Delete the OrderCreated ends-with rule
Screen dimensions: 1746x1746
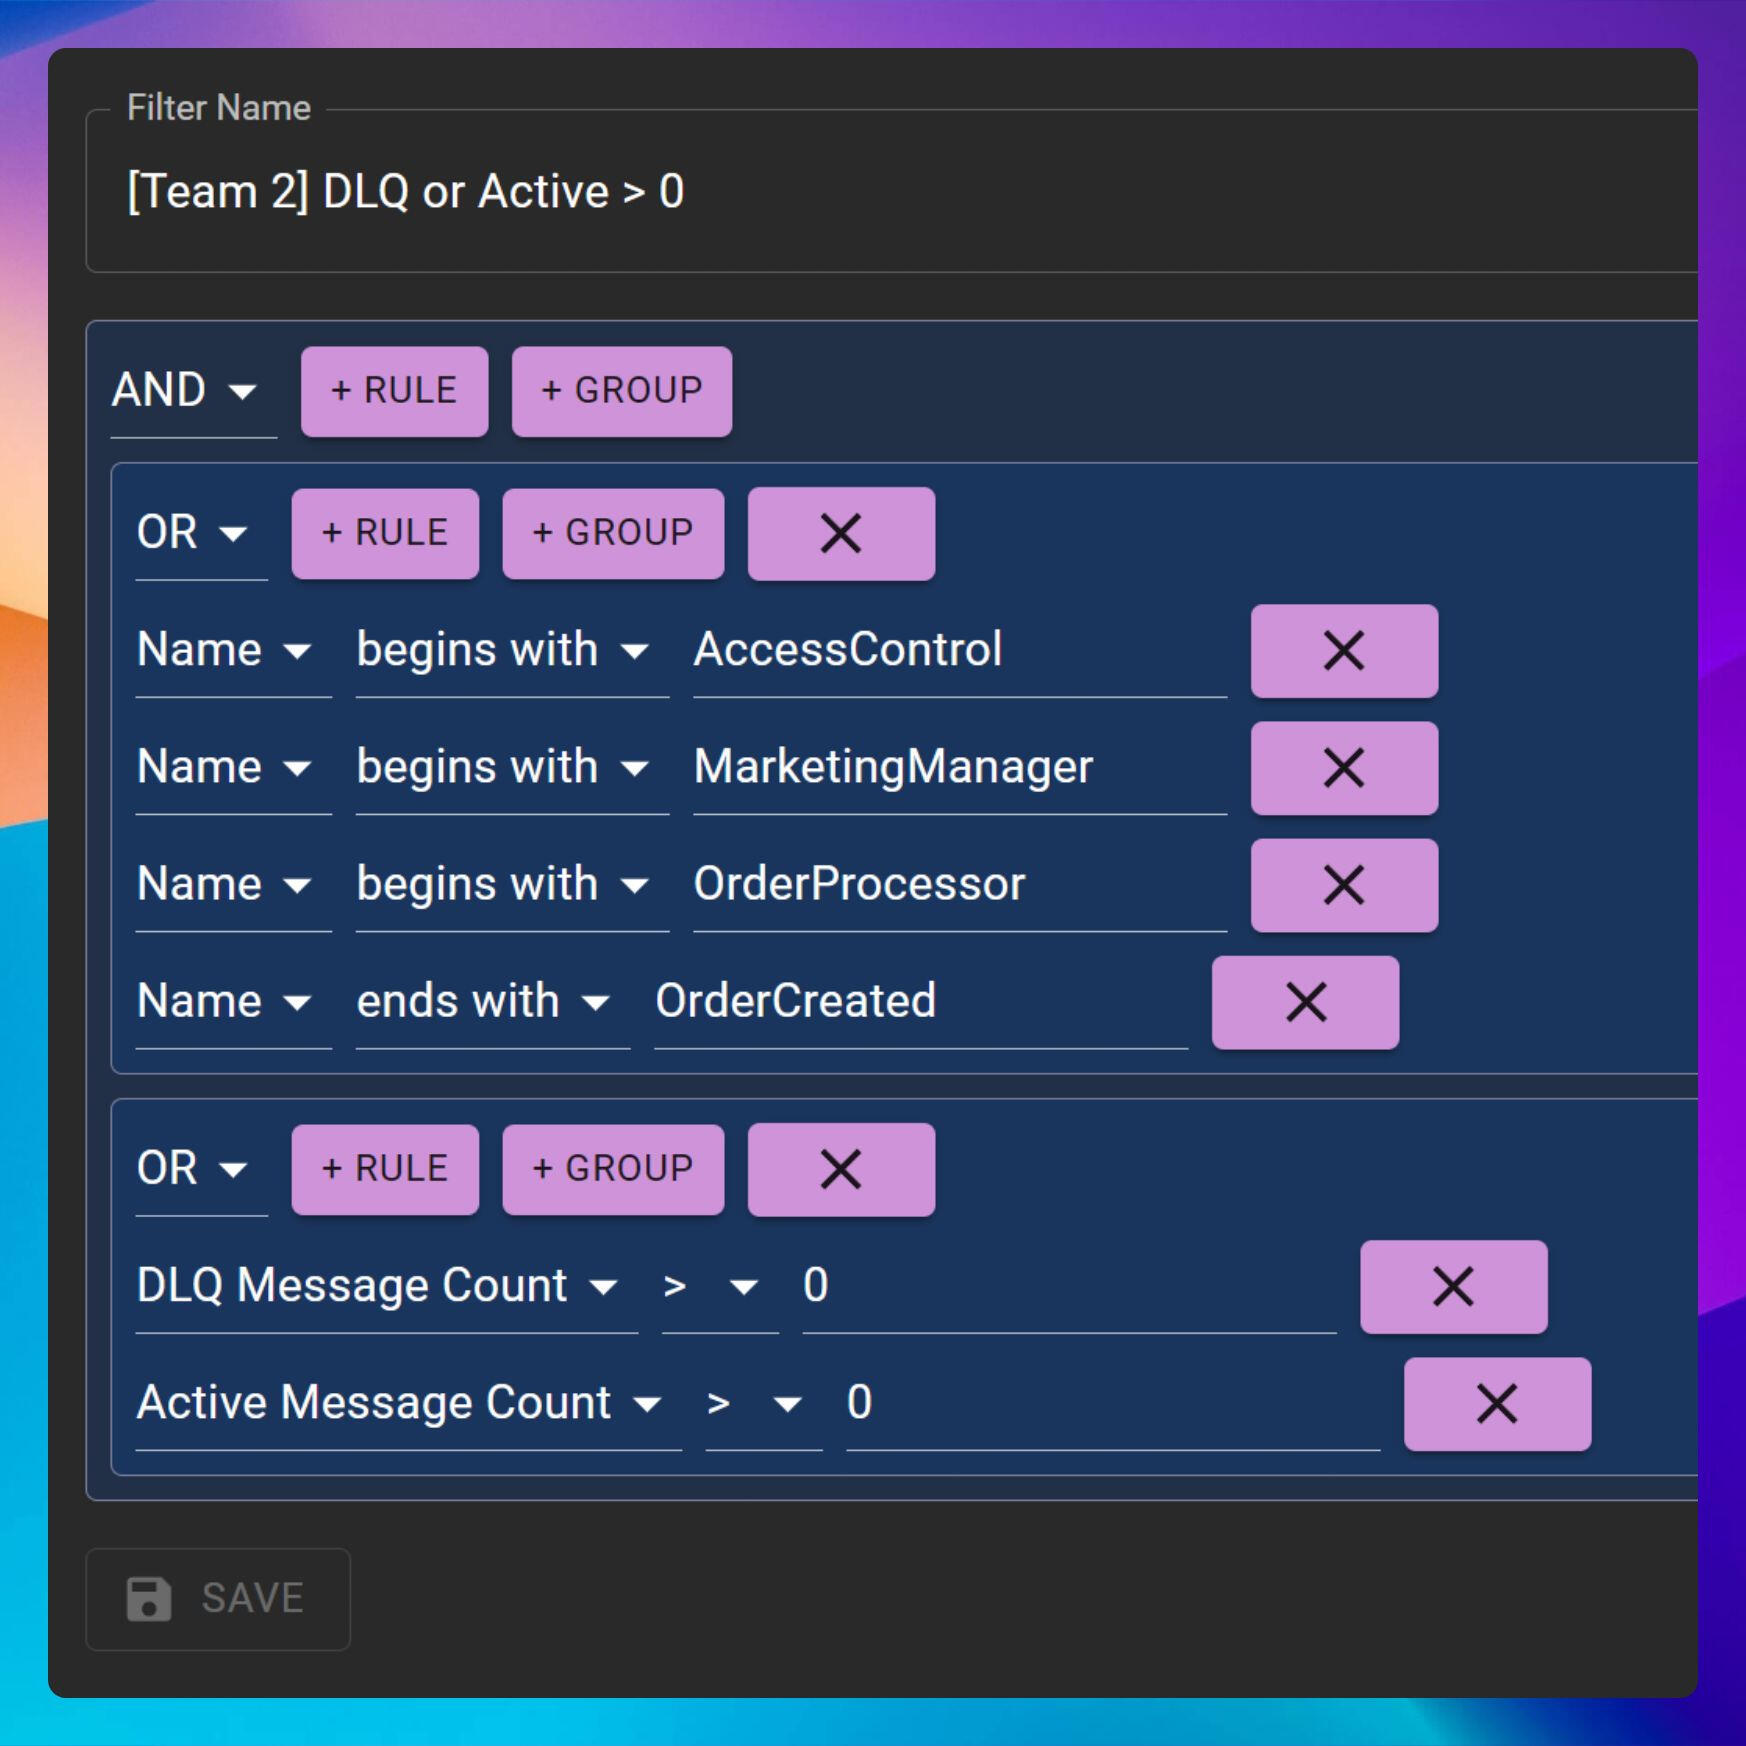pyautogui.click(x=1304, y=1002)
